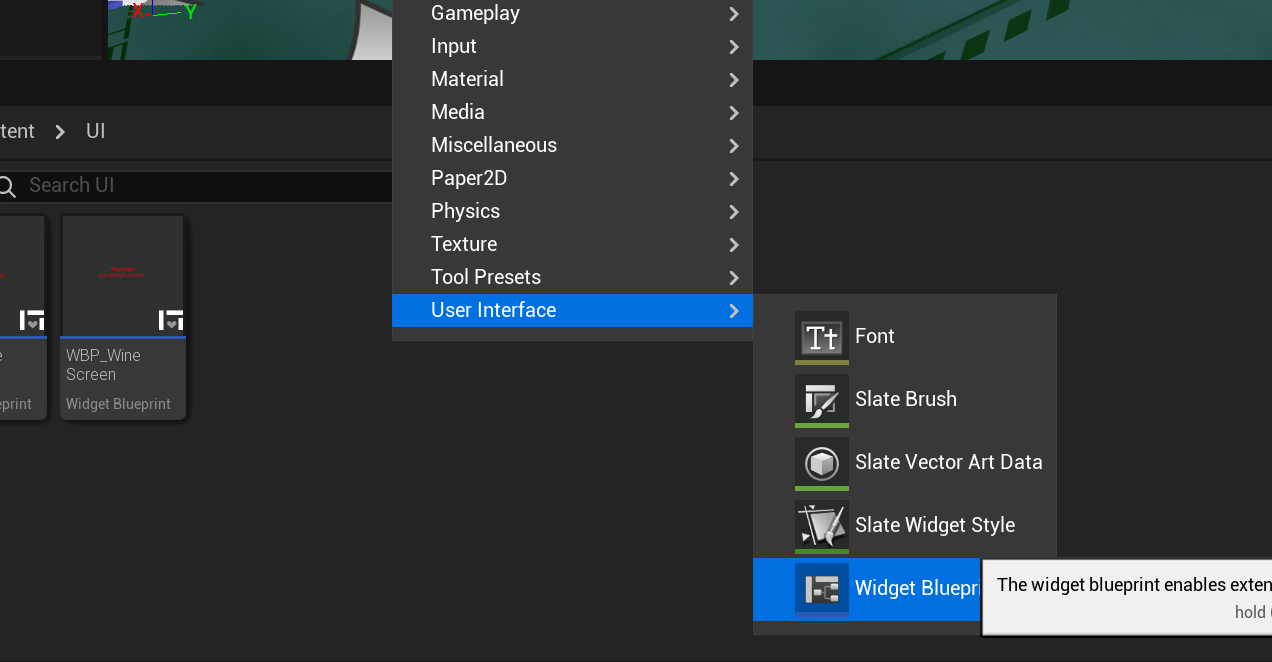Choose Slate Widget Style entry
The width and height of the screenshot is (1272, 662).
[905, 526]
